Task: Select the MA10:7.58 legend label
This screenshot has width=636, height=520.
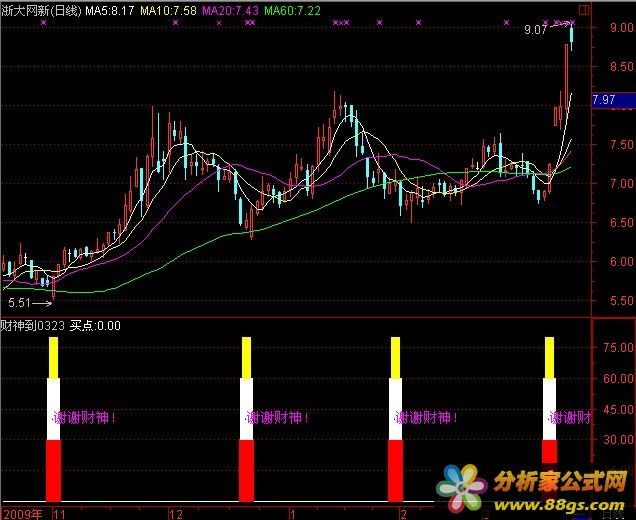Action: tap(168, 11)
